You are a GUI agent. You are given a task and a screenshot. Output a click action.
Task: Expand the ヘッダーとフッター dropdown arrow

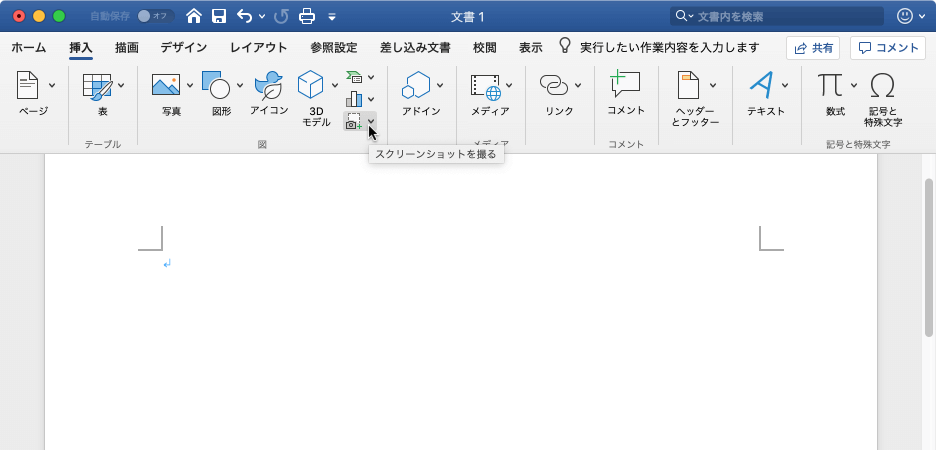click(713, 85)
